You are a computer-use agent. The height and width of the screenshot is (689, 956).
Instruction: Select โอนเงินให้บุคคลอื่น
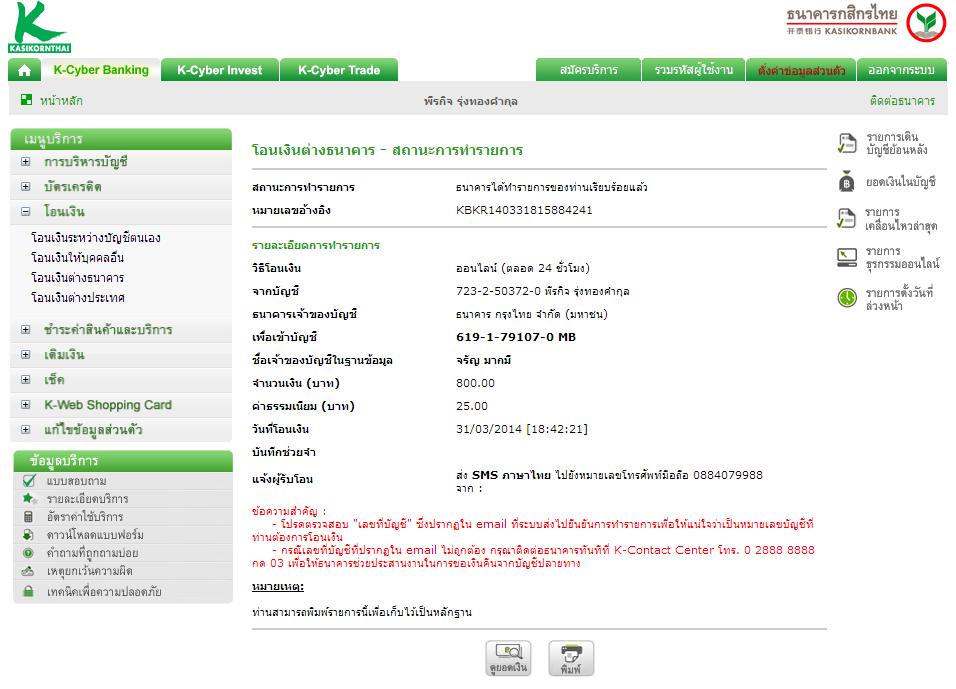pos(77,258)
